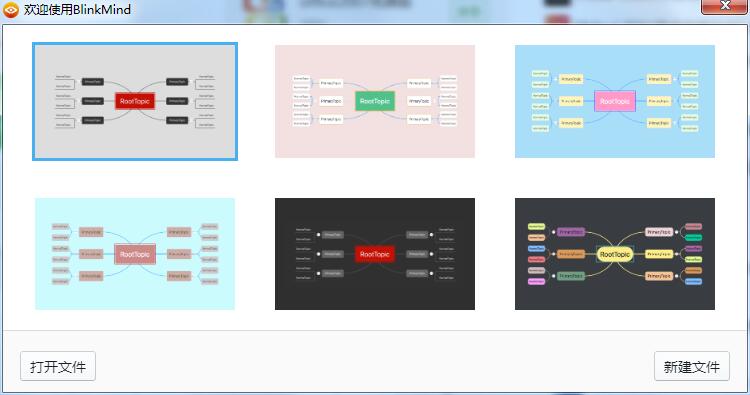
Task: Pick the sky blue theme thumbnail
Action: 615,101
